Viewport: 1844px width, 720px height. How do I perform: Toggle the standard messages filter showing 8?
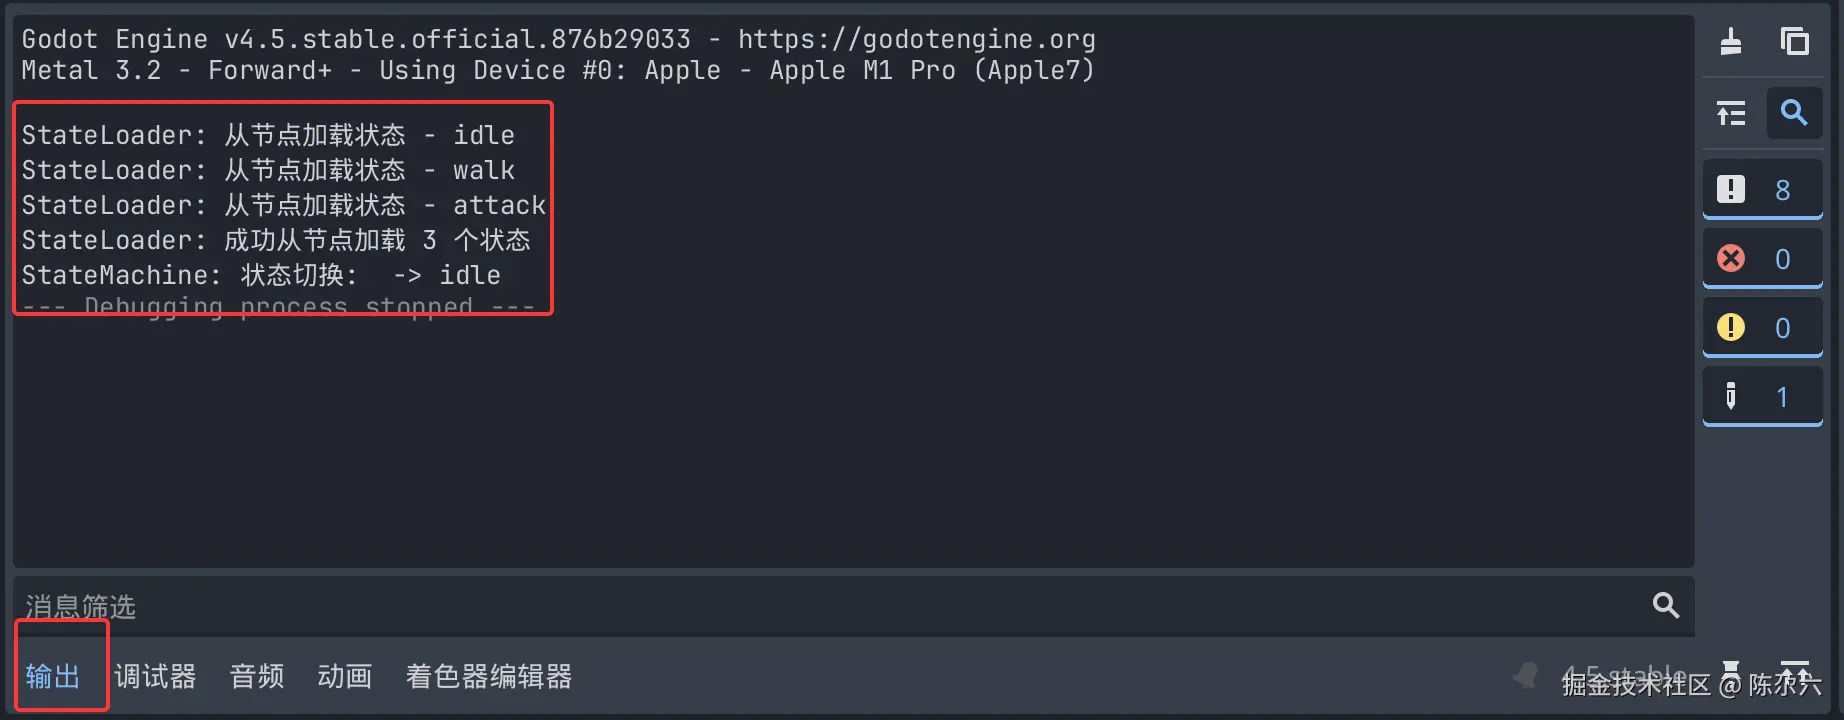pyautogui.click(x=1762, y=188)
